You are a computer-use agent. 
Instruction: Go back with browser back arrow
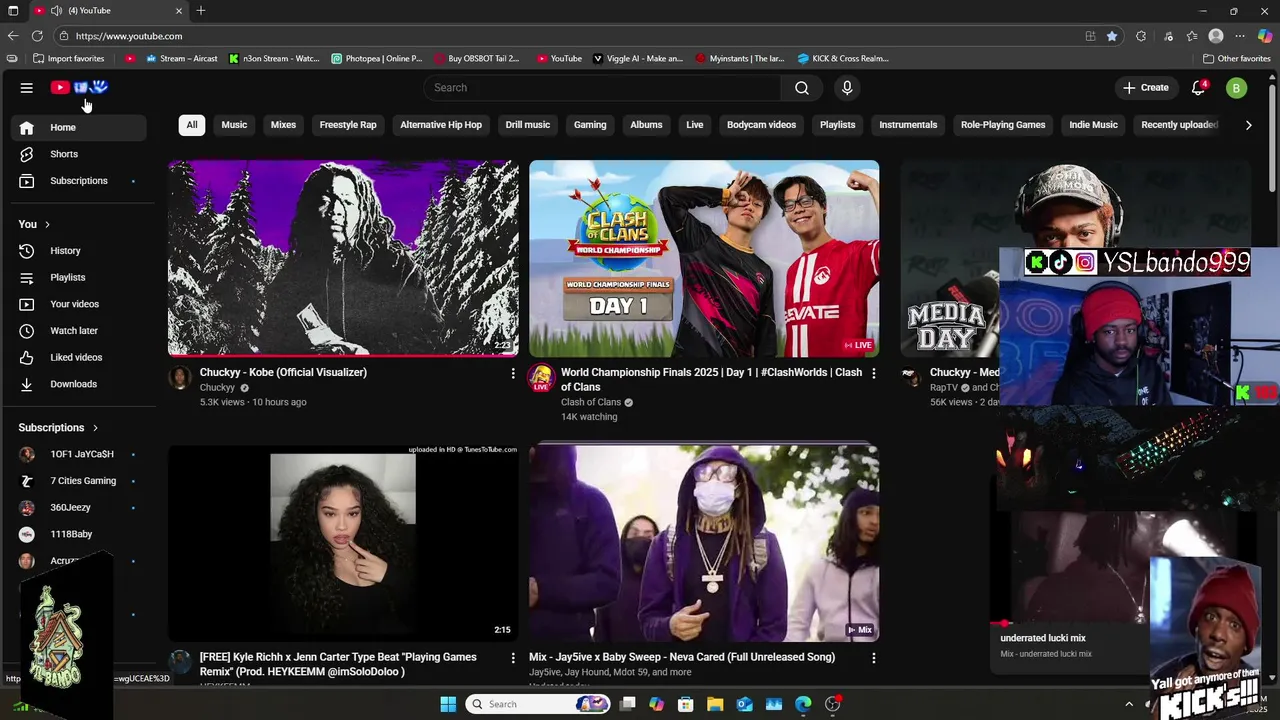point(13,36)
